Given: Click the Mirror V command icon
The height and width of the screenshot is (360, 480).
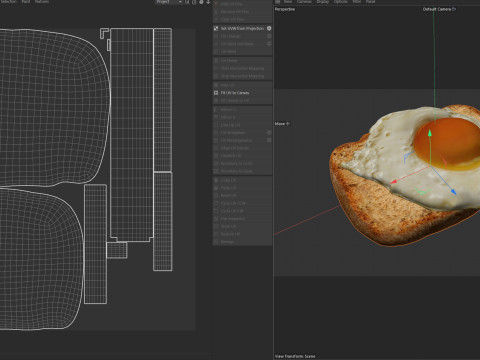Looking at the screenshot, I should tap(216, 117).
